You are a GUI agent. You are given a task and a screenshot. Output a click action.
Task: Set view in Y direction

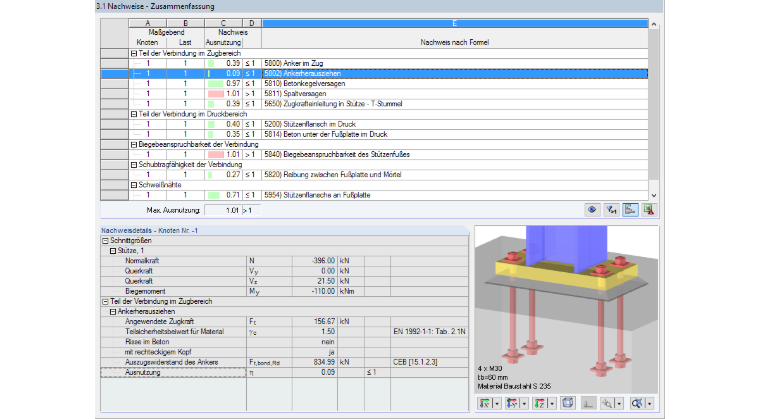(512, 403)
